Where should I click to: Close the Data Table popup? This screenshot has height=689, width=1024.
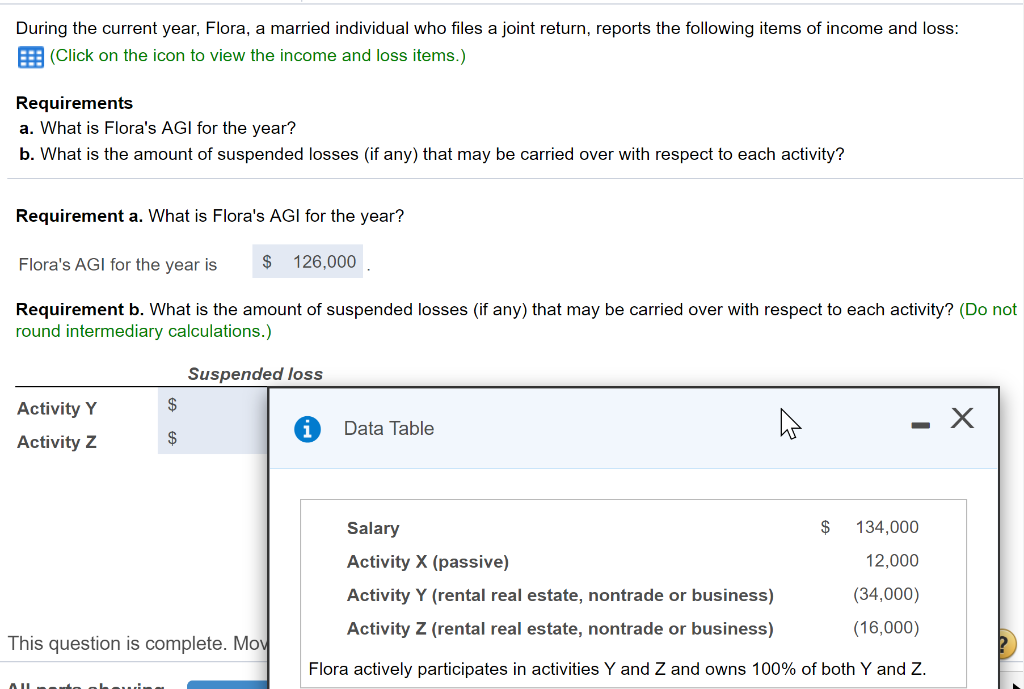pos(961,419)
